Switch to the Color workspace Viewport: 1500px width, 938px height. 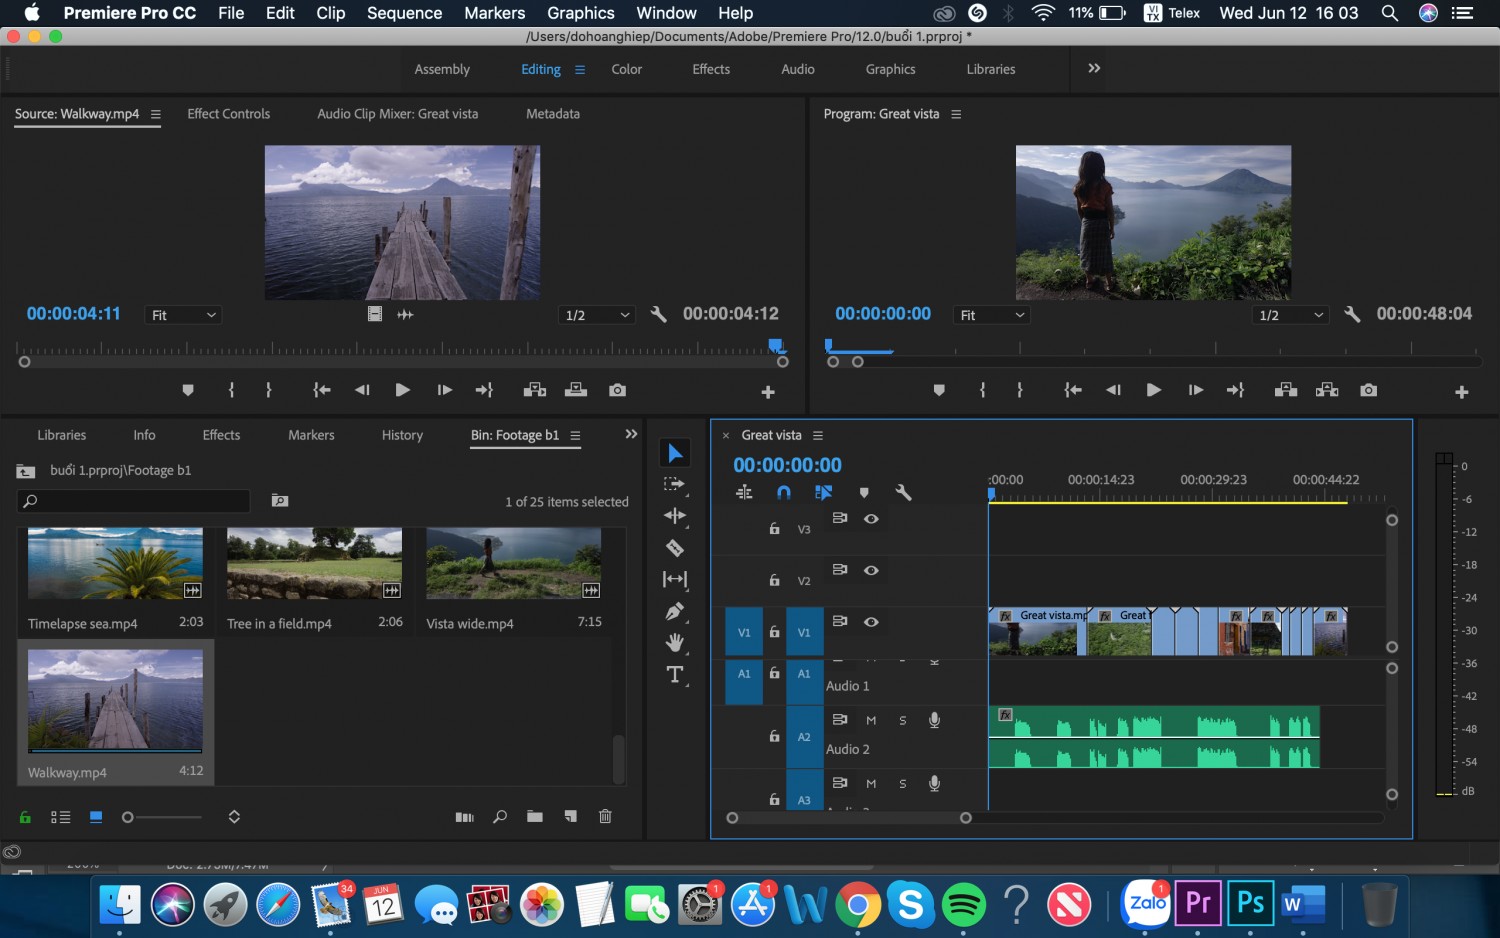[627, 69]
